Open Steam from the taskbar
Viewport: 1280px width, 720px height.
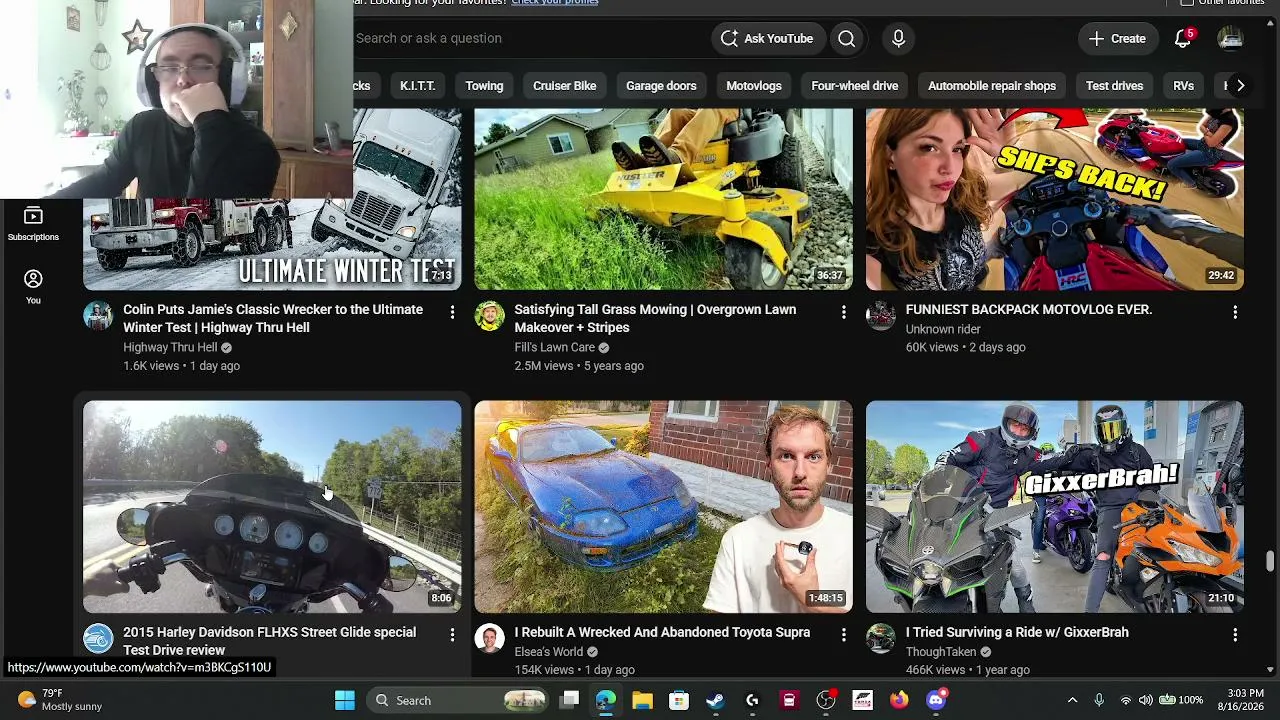715,700
